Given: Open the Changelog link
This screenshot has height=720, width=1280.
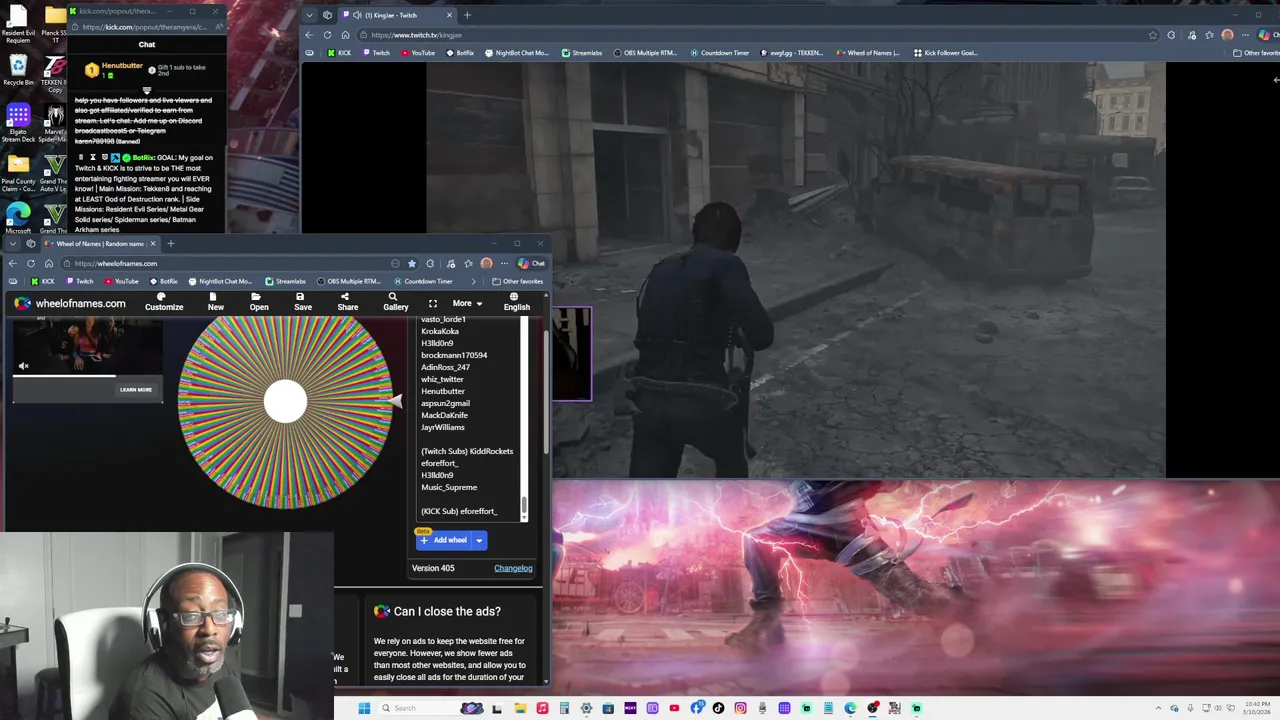Looking at the screenshot, I should (x=513, y=568).
